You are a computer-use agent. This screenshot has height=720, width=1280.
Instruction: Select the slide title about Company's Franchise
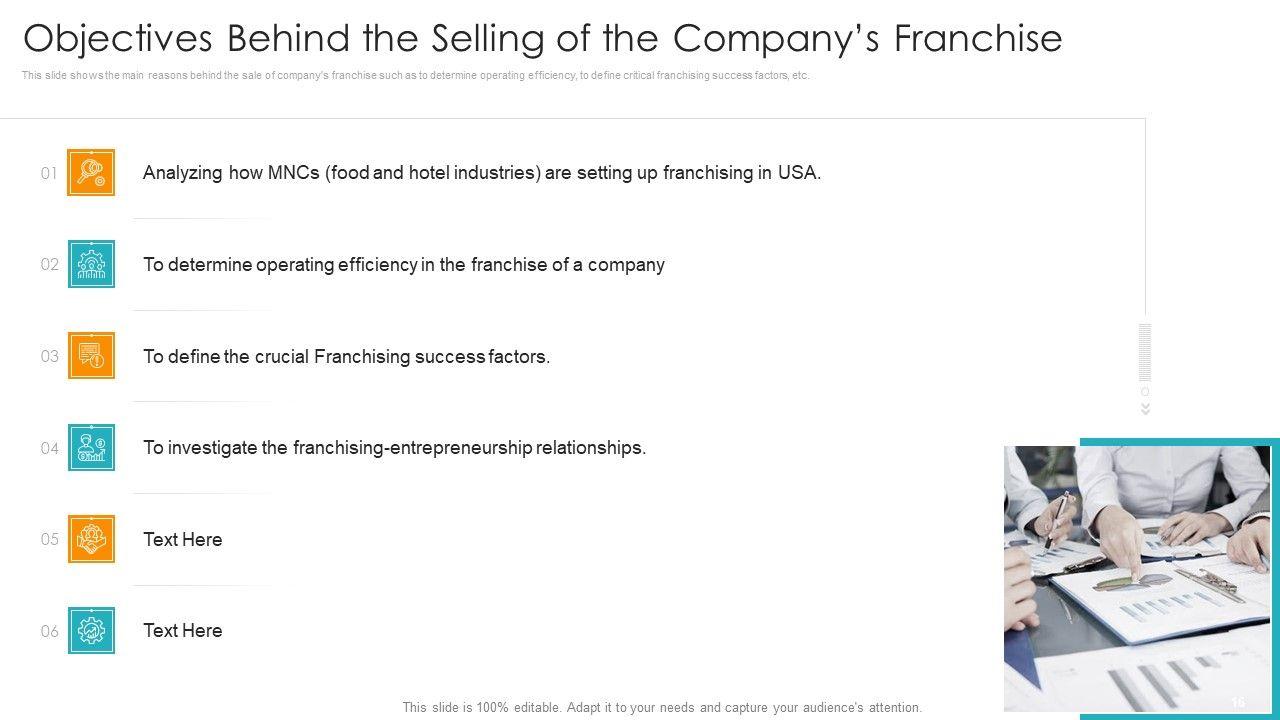pos(542,38)
